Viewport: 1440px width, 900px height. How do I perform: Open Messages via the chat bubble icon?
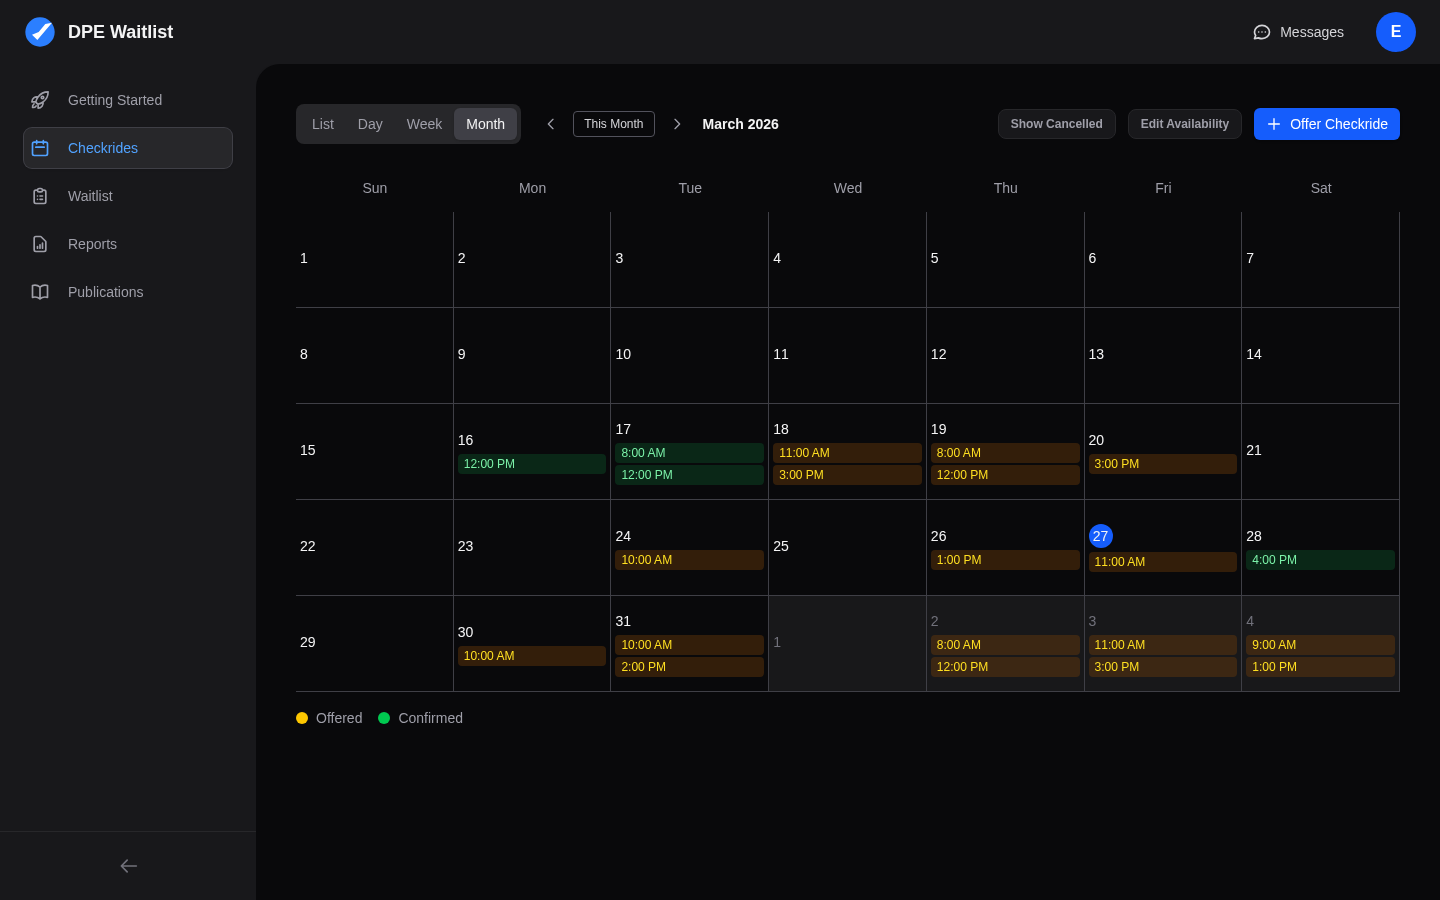click(x=1261, y=32)
